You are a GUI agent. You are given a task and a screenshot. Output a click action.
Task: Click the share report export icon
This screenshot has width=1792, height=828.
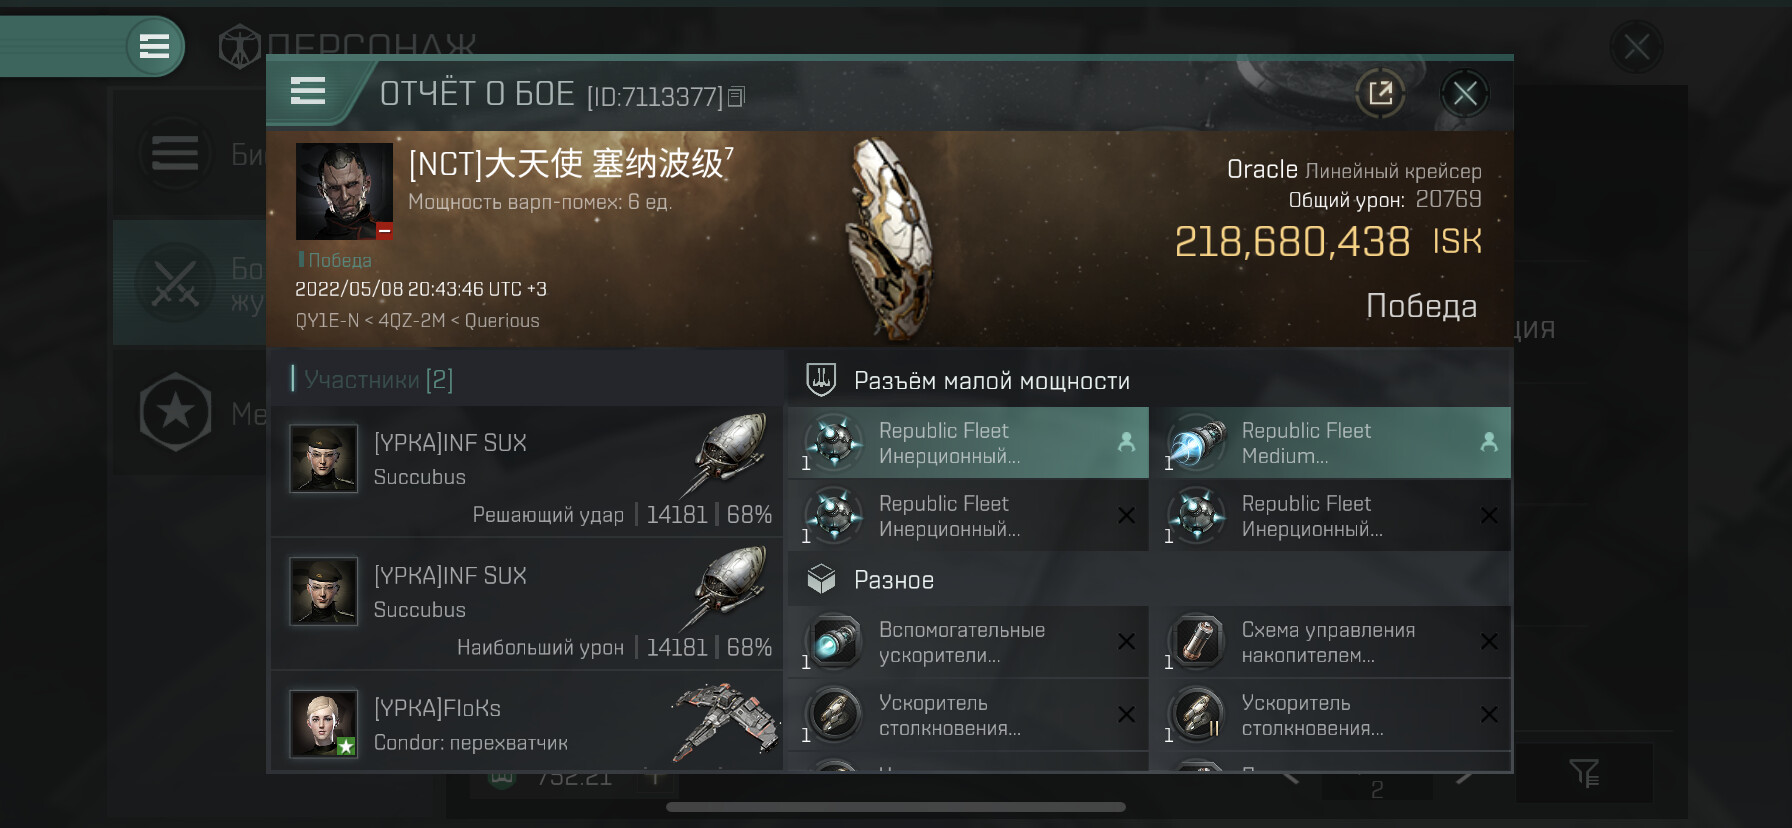(1380, 94)
